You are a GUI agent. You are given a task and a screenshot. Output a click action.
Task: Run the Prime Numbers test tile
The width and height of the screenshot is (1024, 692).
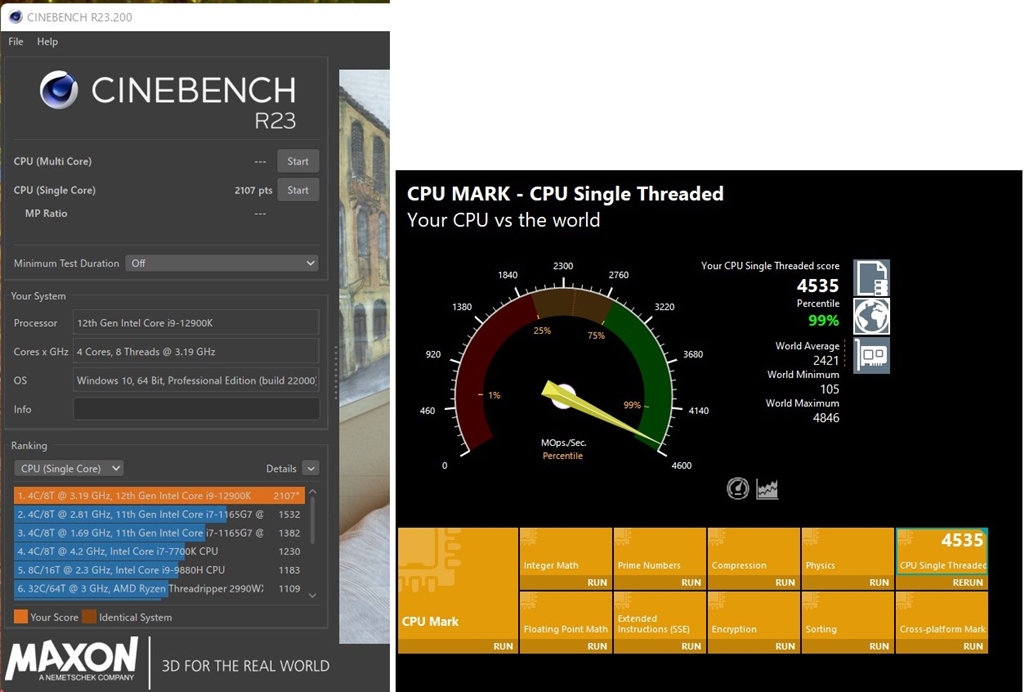(x=660, y=558)
